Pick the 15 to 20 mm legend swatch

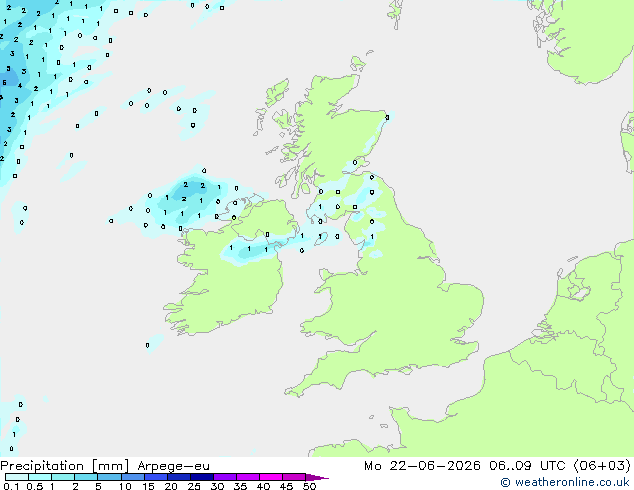(x=155, y=477)
